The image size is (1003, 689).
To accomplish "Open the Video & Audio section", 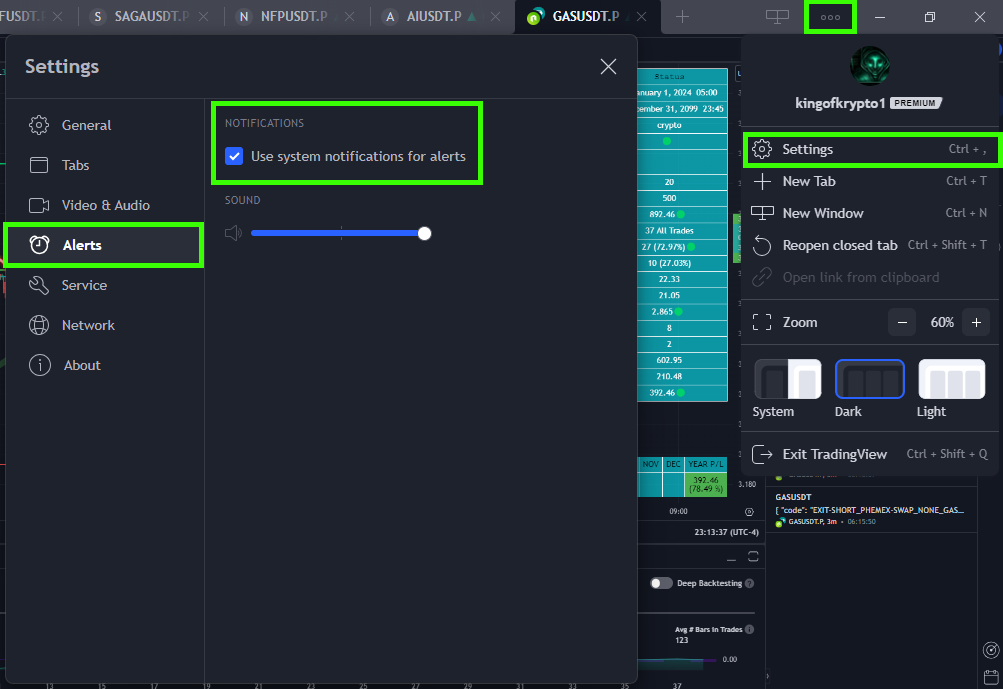I will pos(105,205).
